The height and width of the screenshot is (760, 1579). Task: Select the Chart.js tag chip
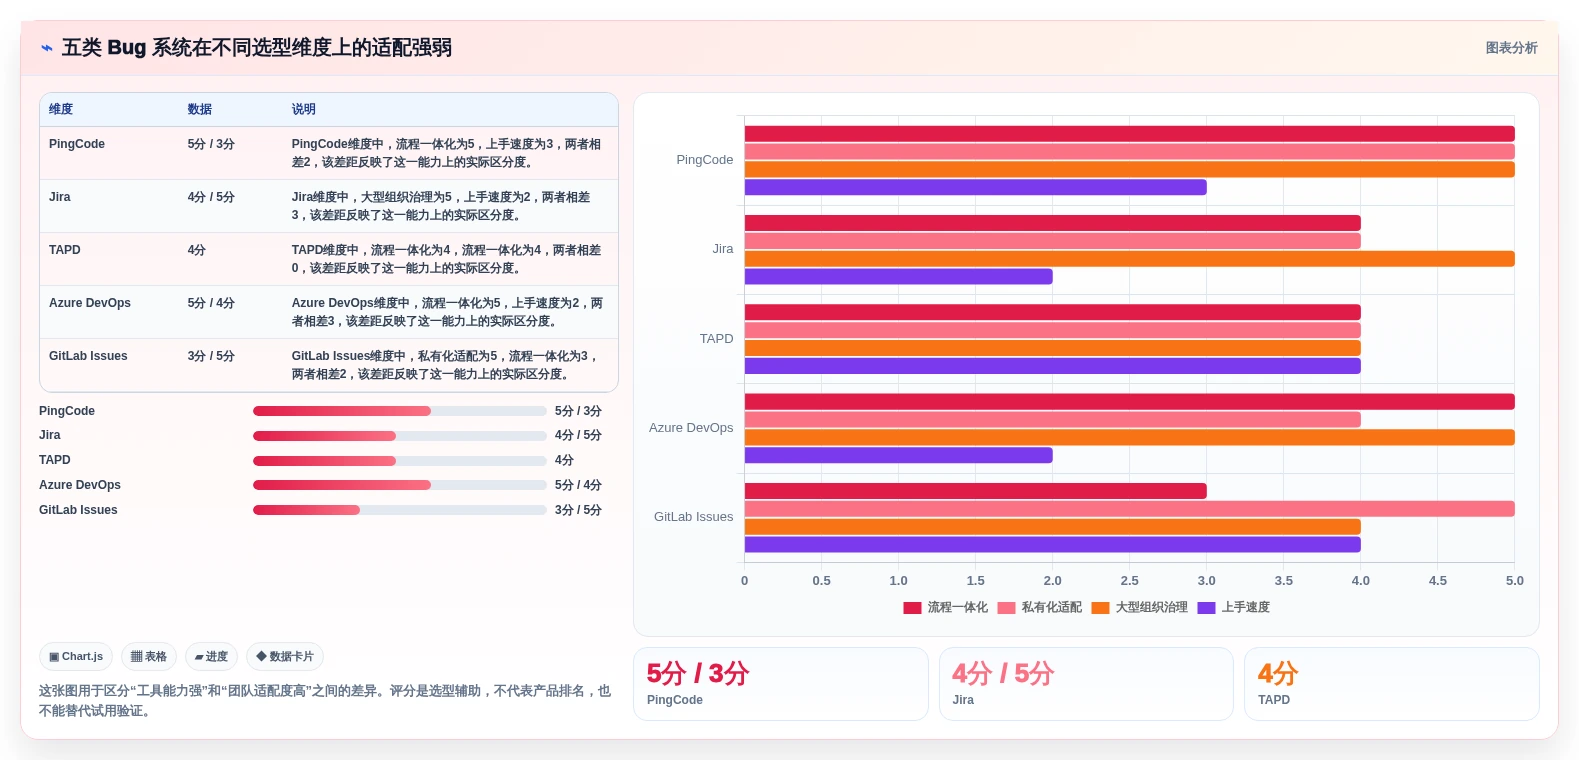[x=76, y=657]
